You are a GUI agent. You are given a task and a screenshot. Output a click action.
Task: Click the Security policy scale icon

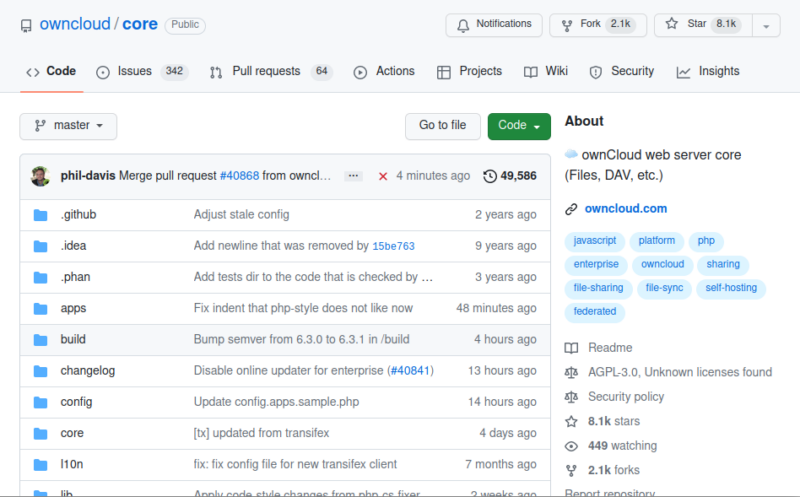click(x=571, y=397)
